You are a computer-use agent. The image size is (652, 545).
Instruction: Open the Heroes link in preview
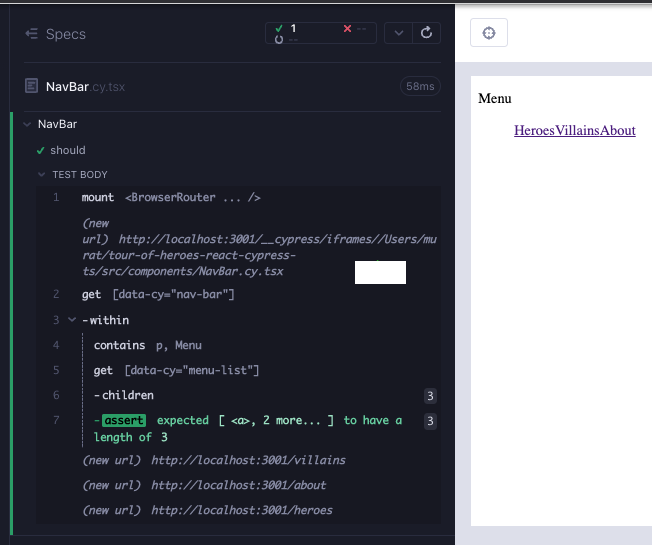[x=534, y=131]
